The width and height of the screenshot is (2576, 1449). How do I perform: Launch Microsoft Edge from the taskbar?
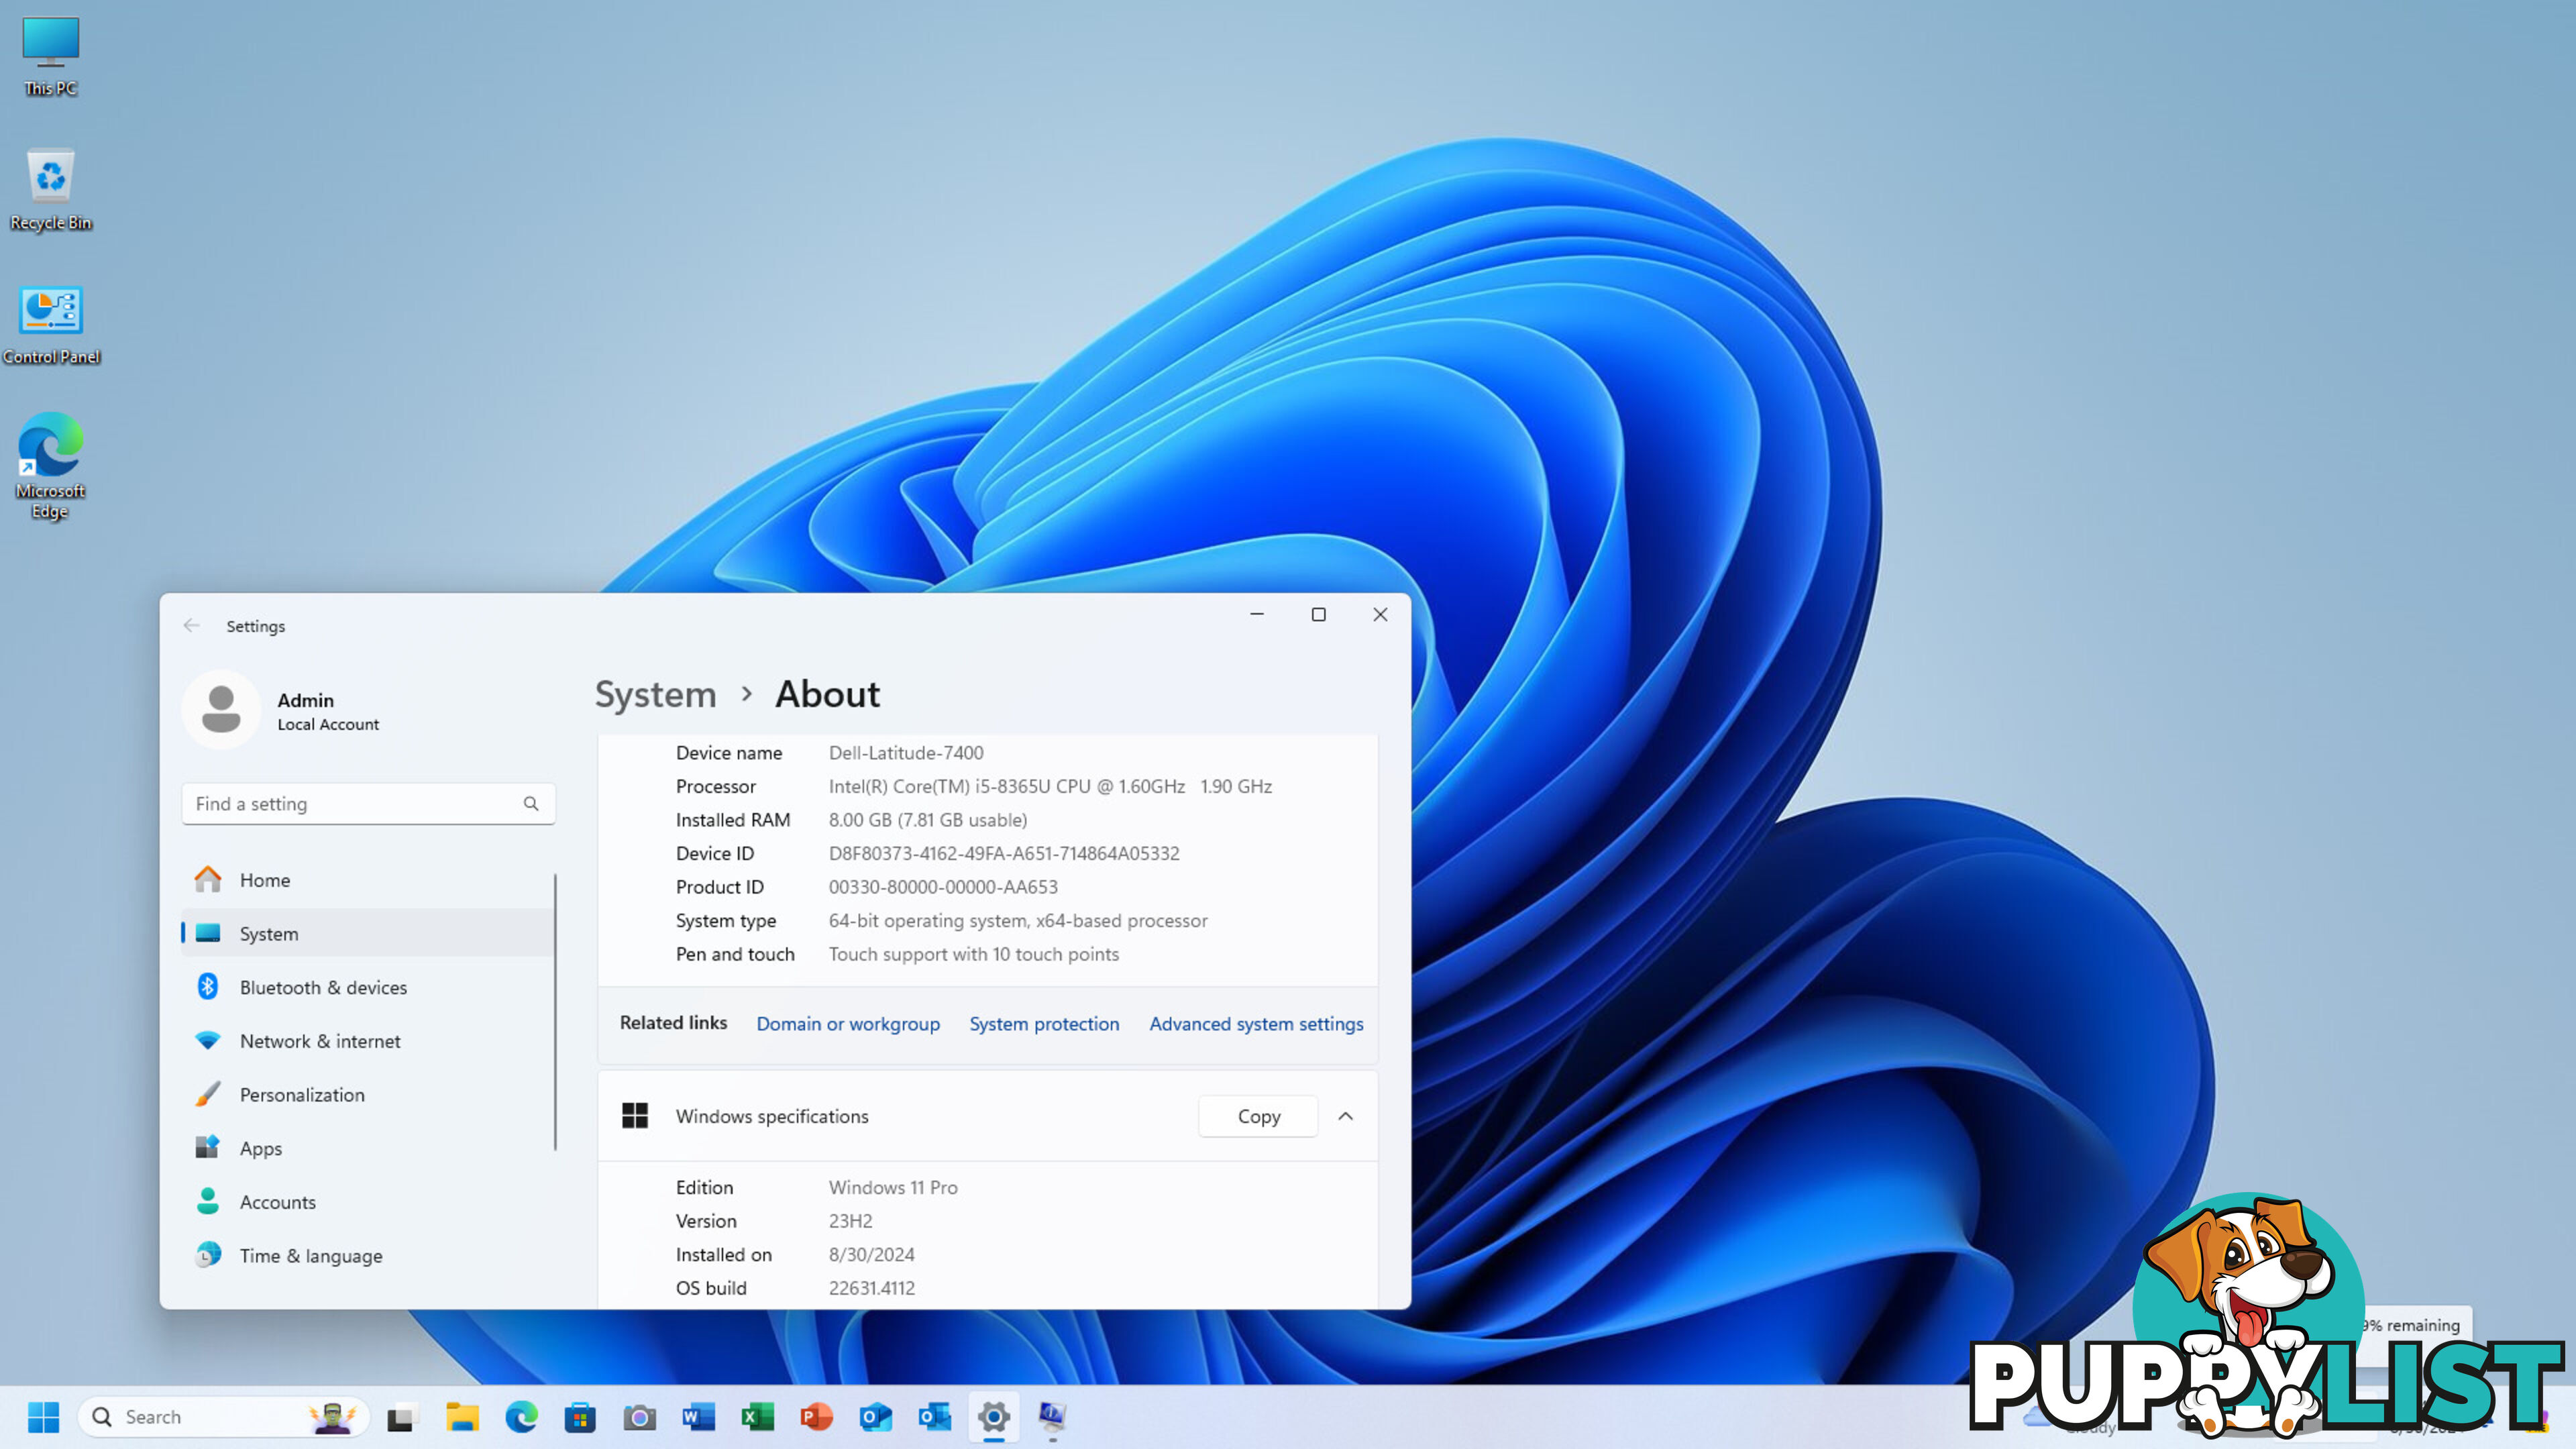coord(521,1416)
